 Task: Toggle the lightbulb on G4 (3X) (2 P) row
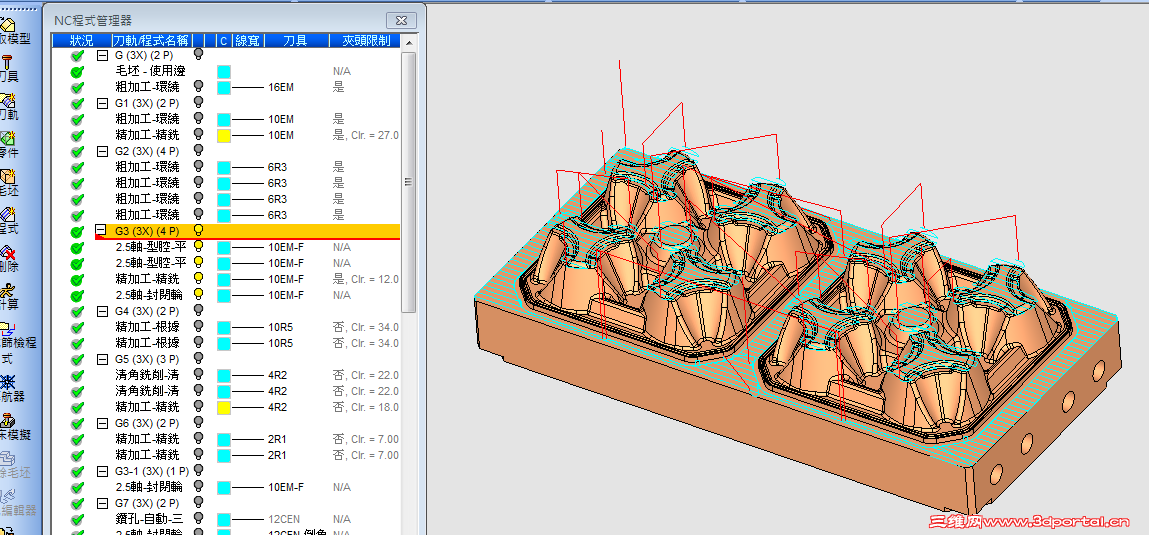198,310
